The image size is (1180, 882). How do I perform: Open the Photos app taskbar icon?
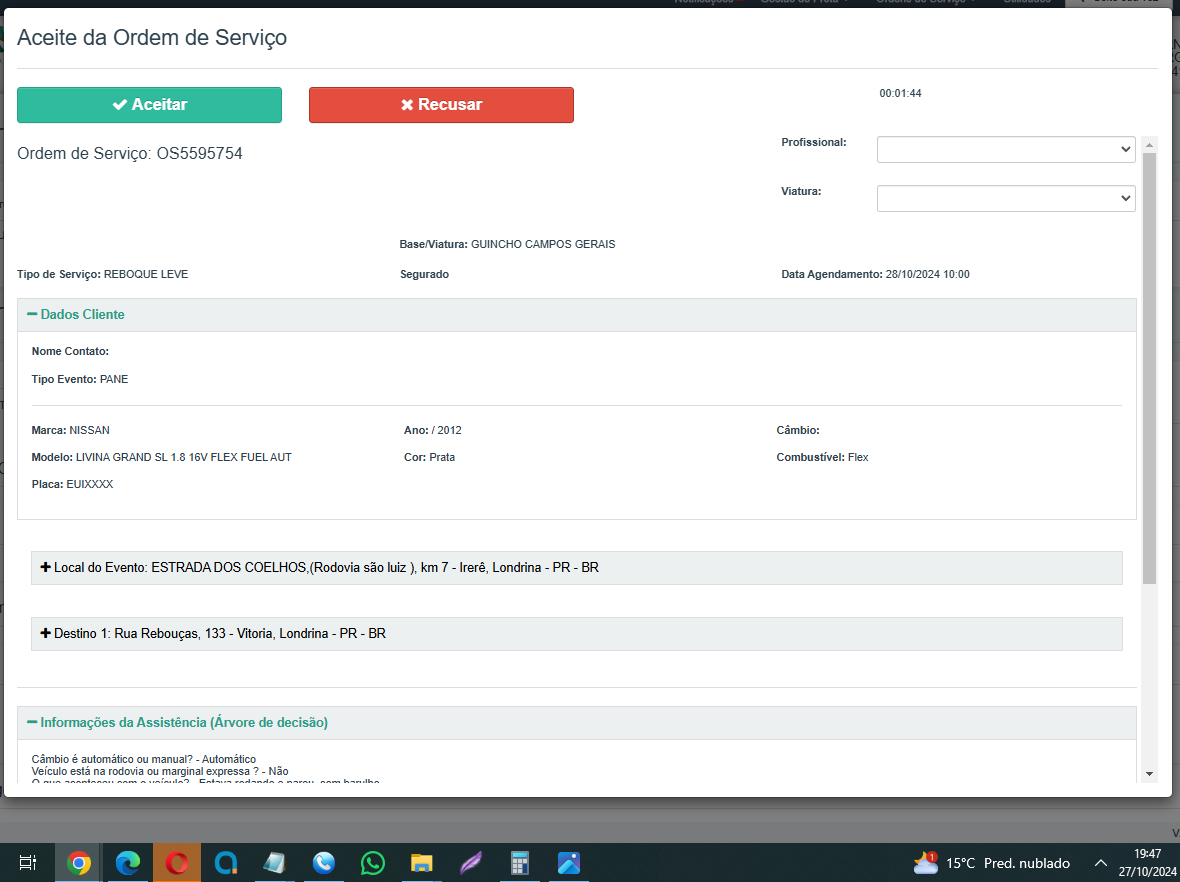point(568,863)
